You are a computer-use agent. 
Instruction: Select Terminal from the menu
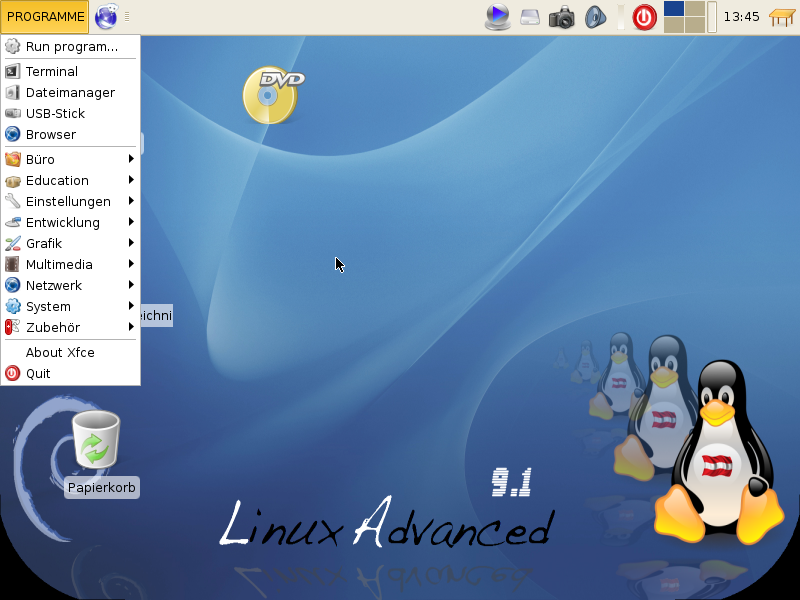[x=52, y=71]
